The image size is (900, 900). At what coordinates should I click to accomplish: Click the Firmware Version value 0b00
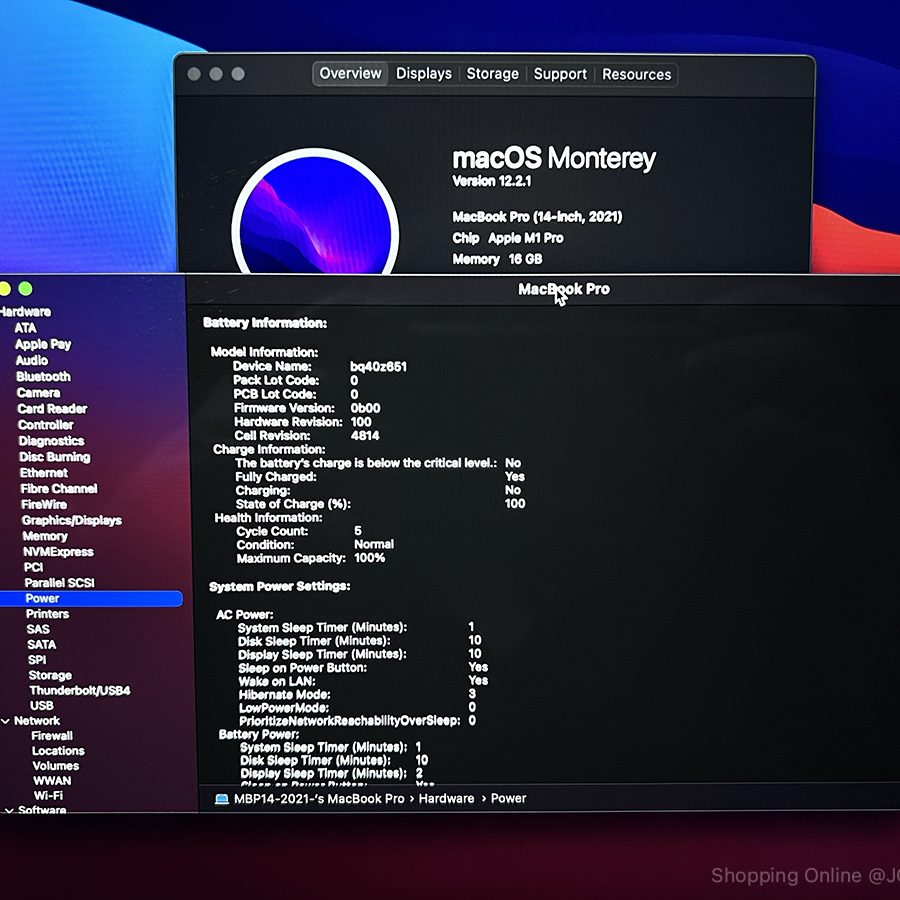pyautogui.click(x=366, y=408)
